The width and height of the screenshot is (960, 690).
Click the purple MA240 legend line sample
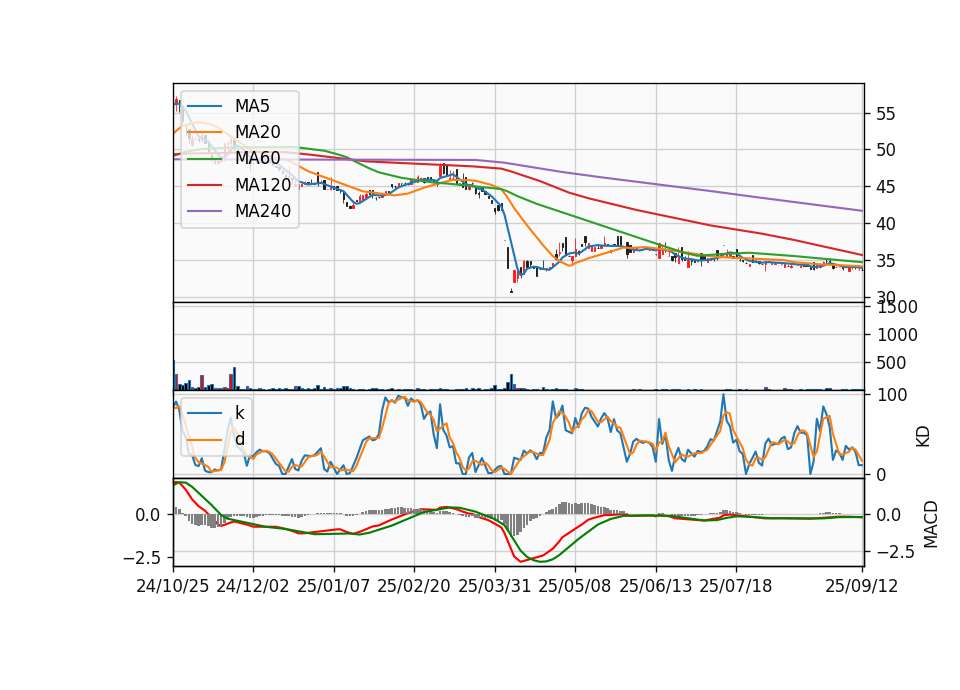pyautogui.click(x=204, y=211)
